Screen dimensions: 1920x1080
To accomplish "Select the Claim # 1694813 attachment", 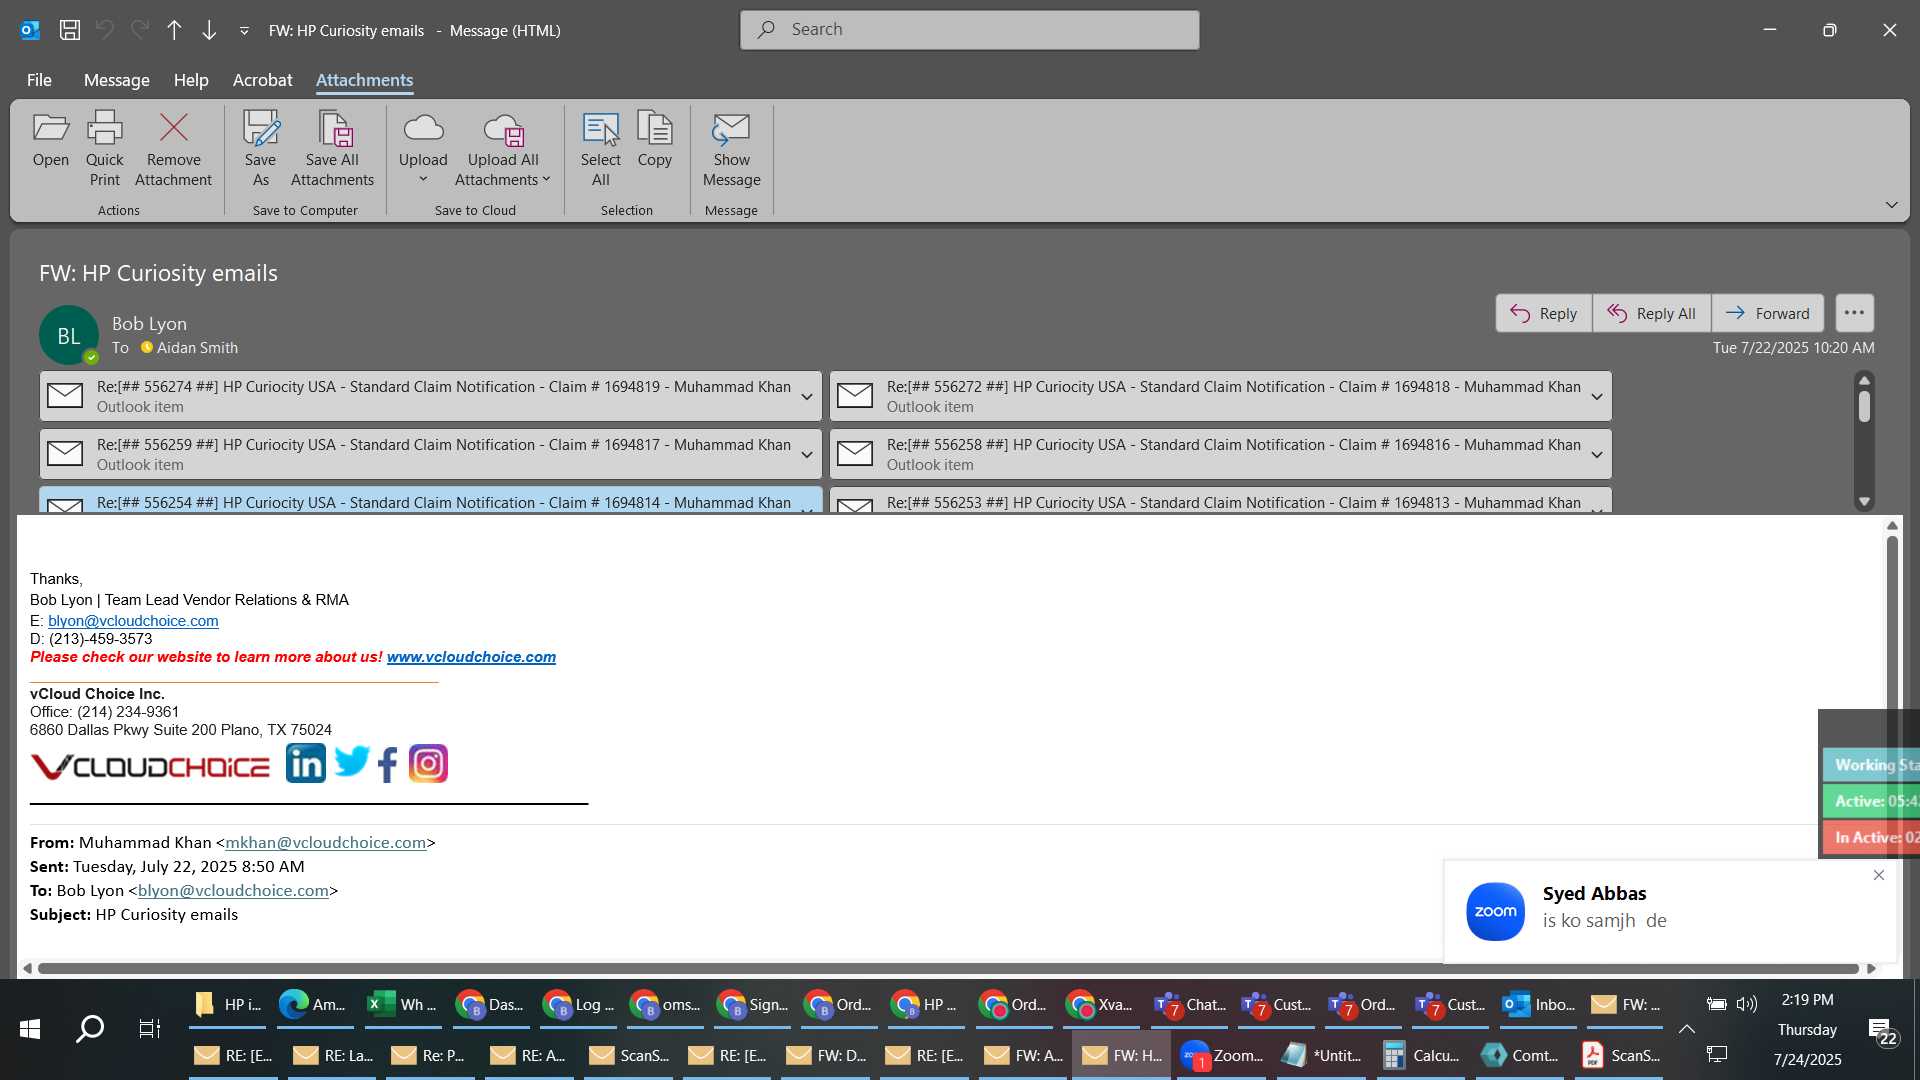I will point(1220,501).
